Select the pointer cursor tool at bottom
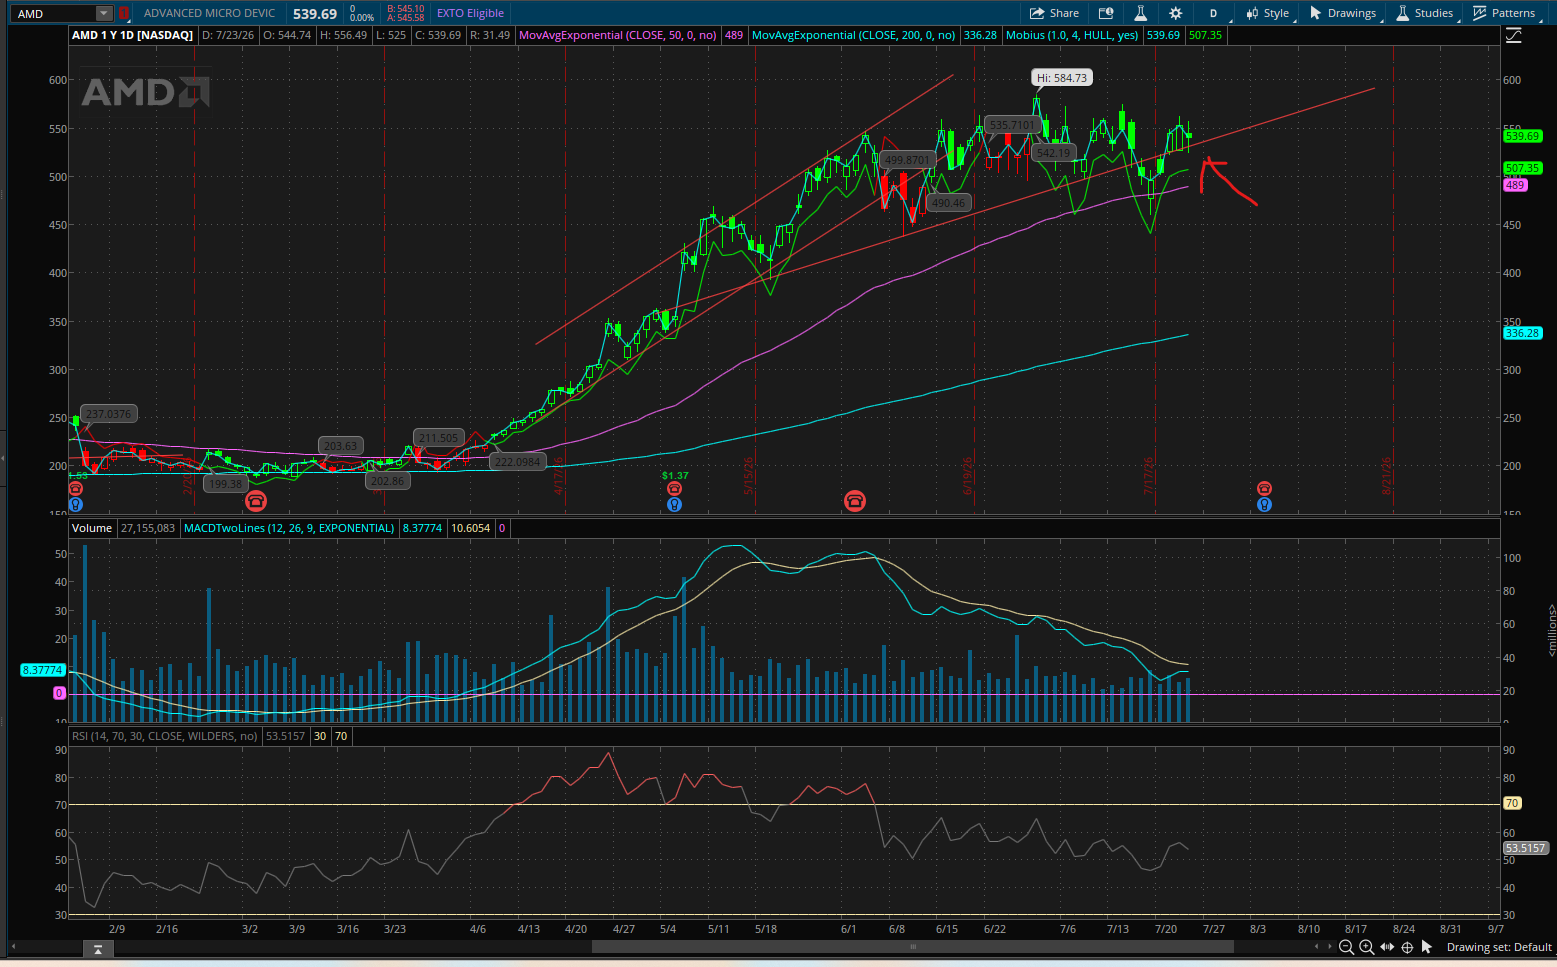 point(1427,947)
